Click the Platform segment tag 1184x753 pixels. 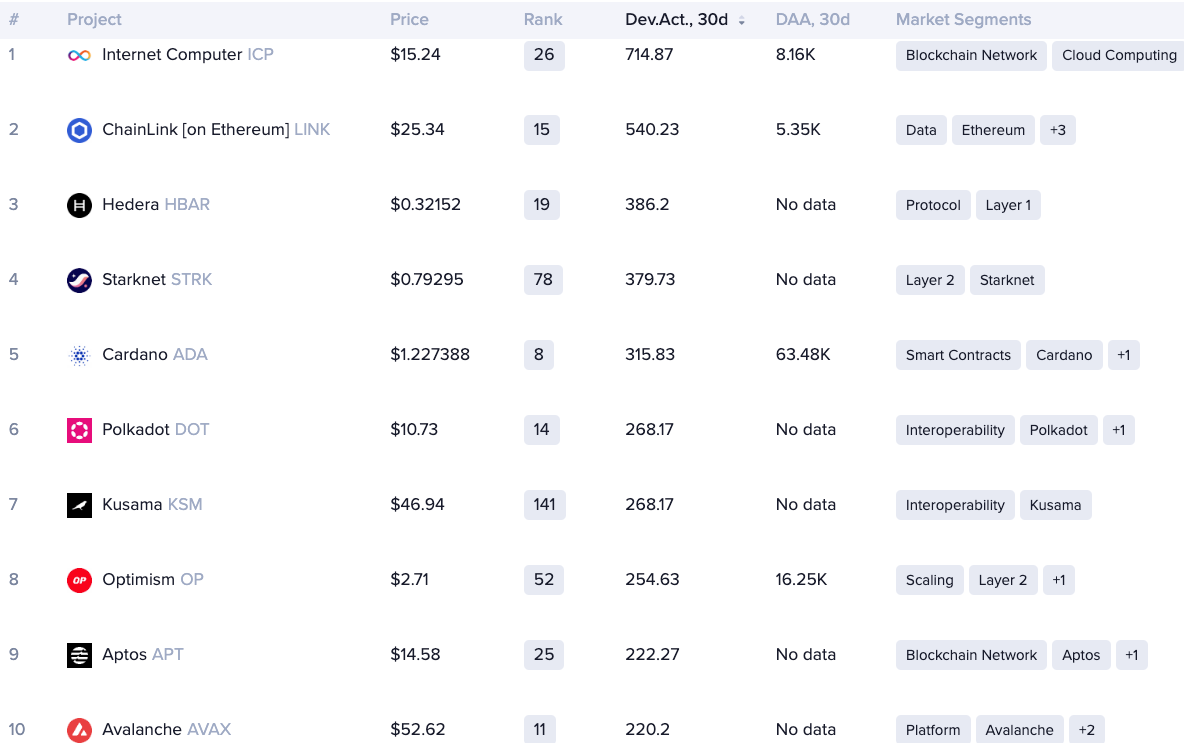click(x=933, y=730)
